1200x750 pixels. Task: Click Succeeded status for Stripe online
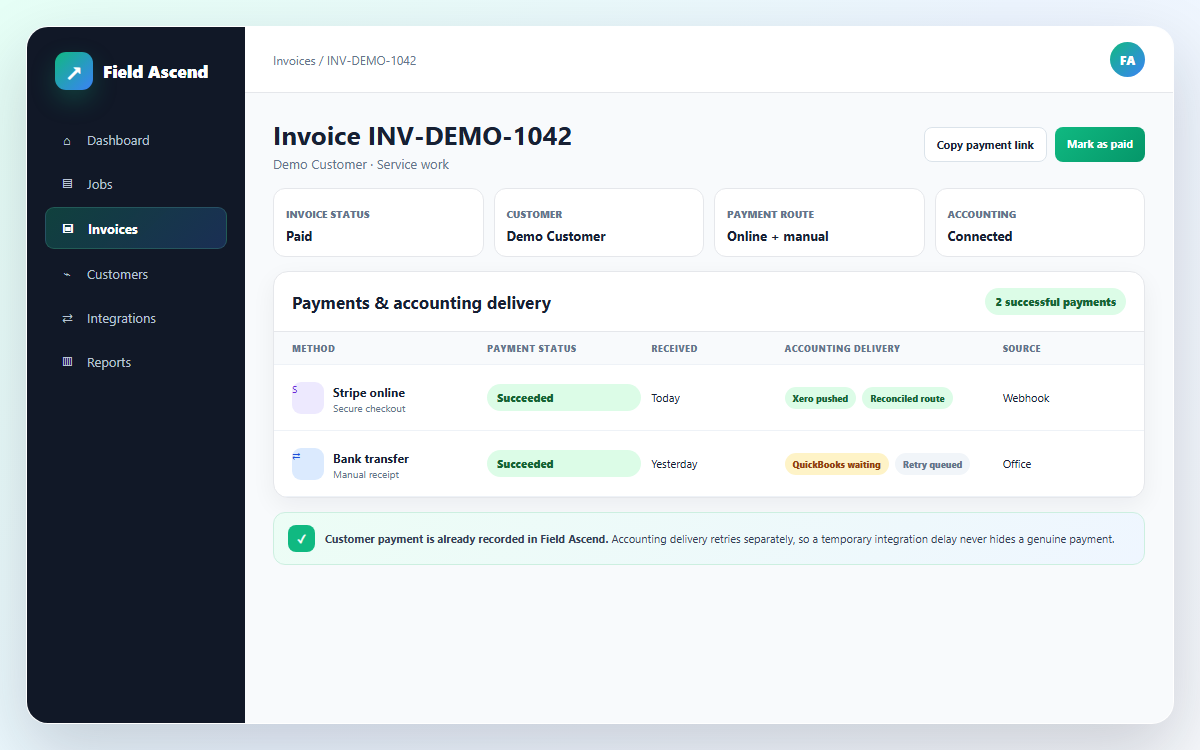[564, 398]
